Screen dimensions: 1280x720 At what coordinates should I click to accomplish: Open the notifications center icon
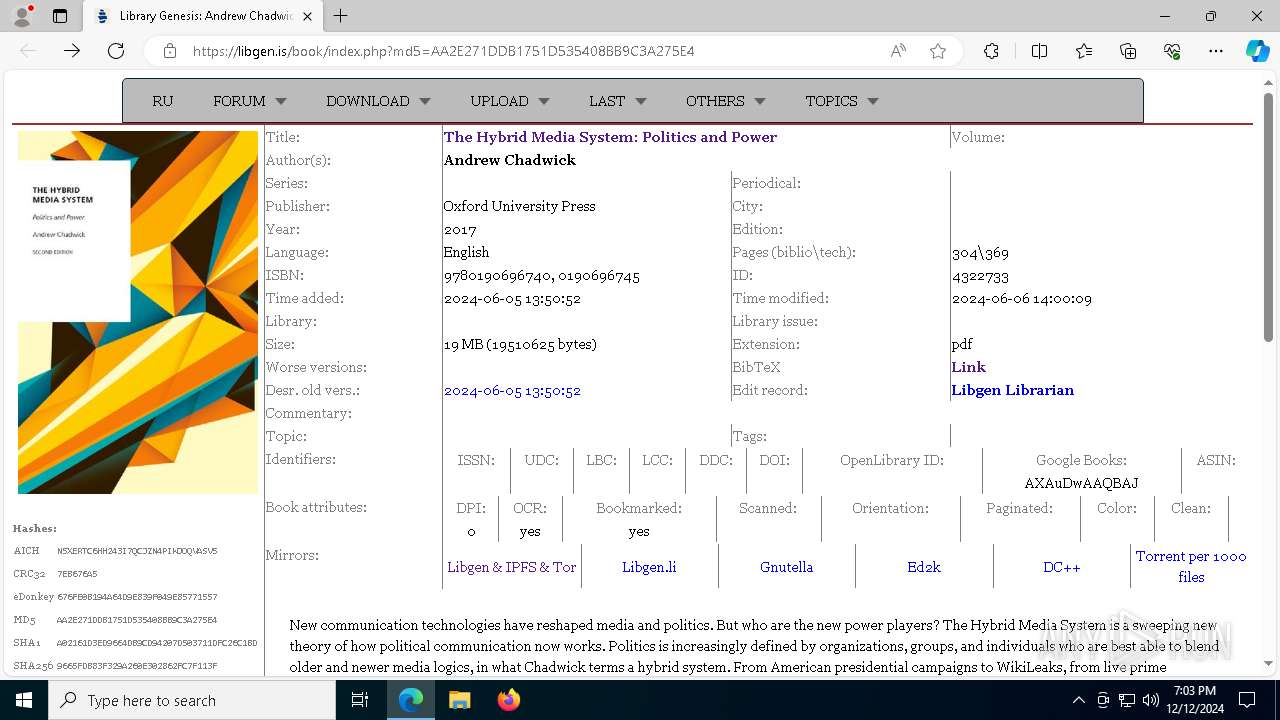[x=1247, y=700]
